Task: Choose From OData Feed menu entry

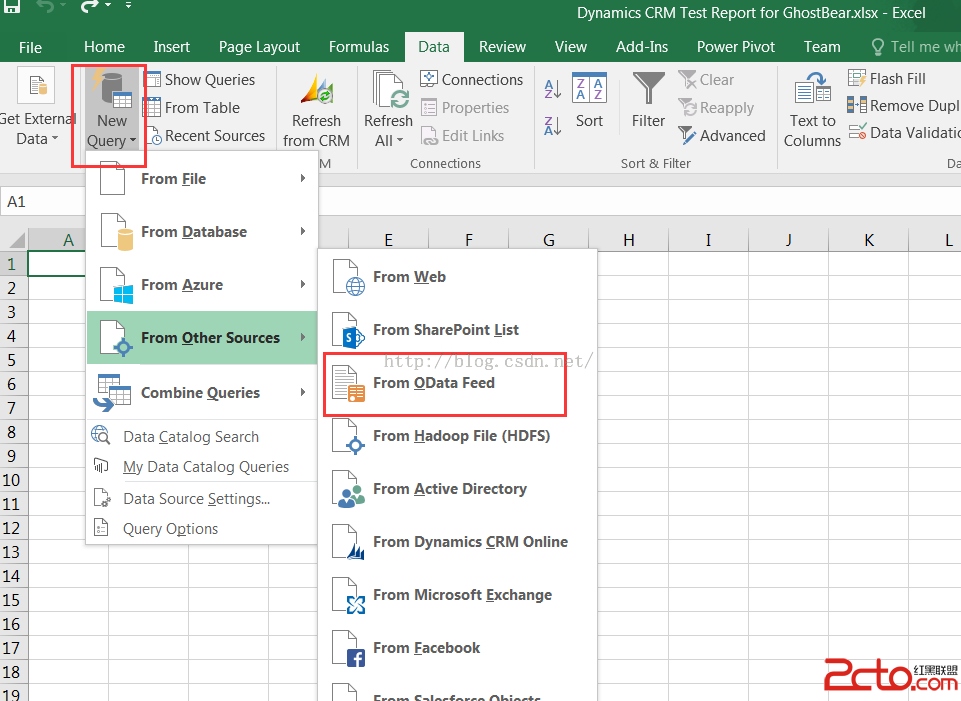Action: (457, 384)
